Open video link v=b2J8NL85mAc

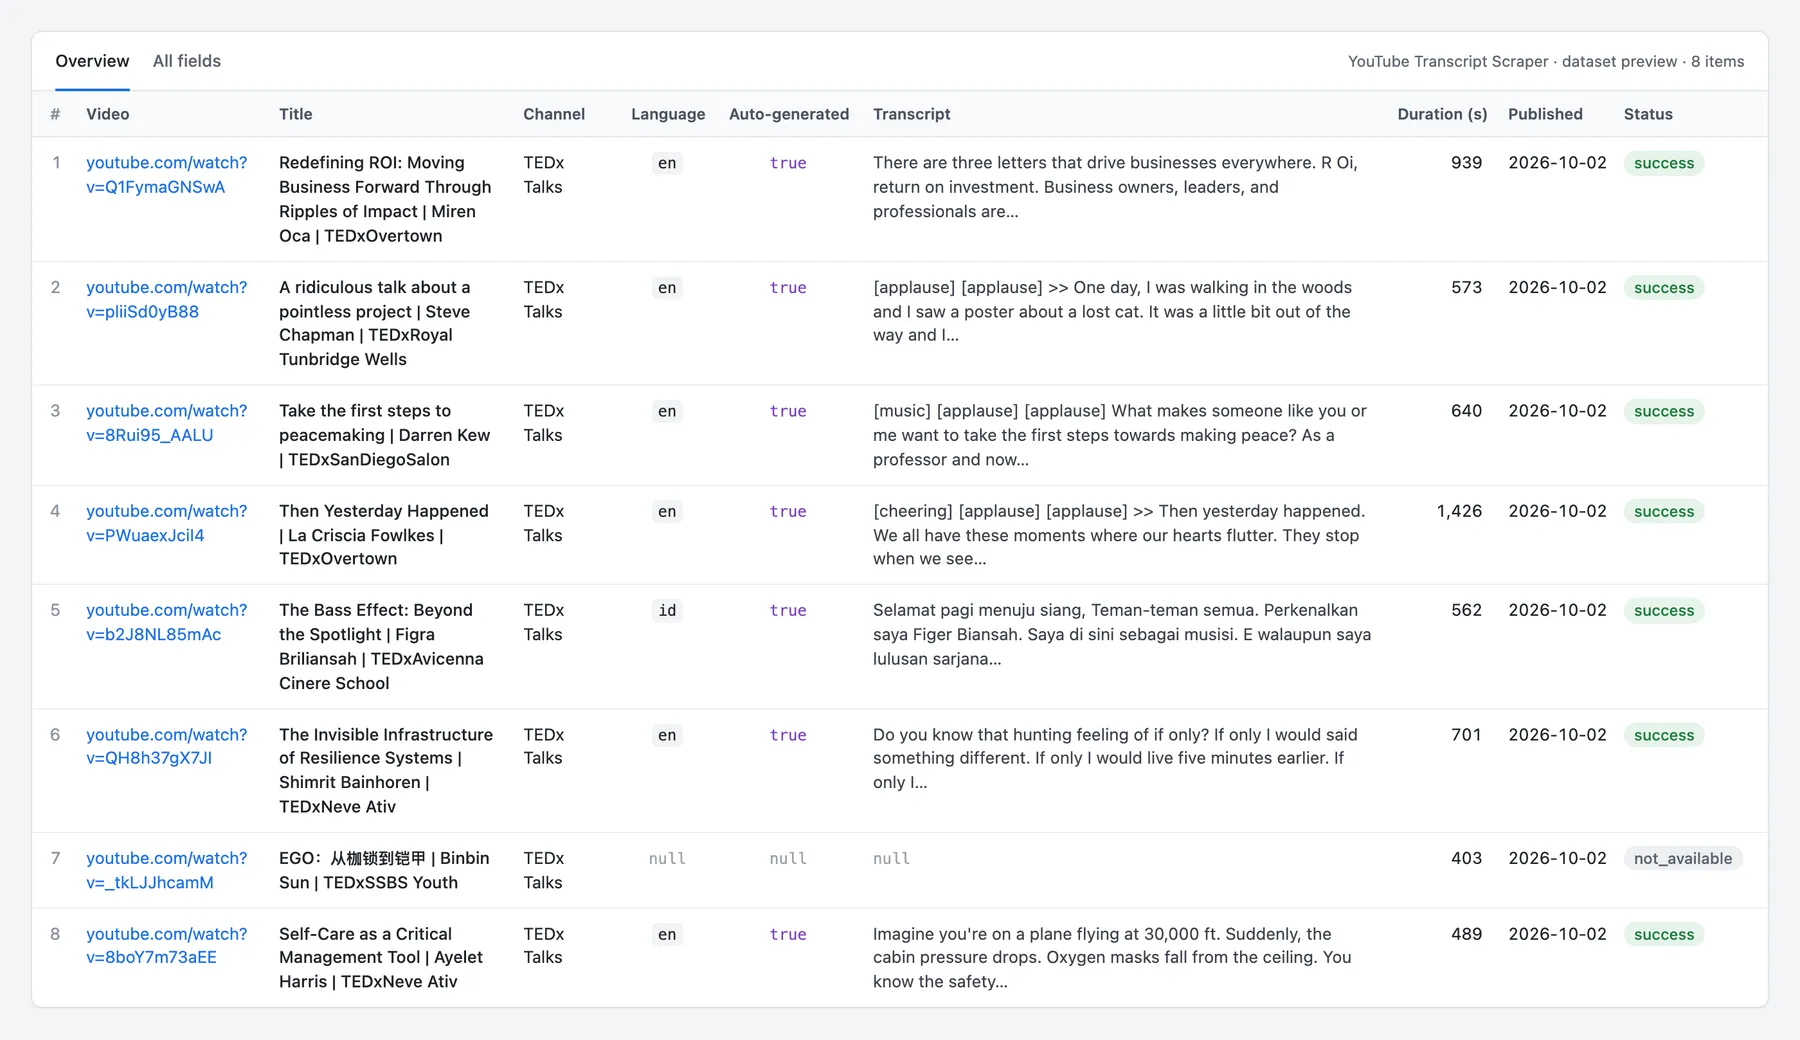click(x=166, y=622)
